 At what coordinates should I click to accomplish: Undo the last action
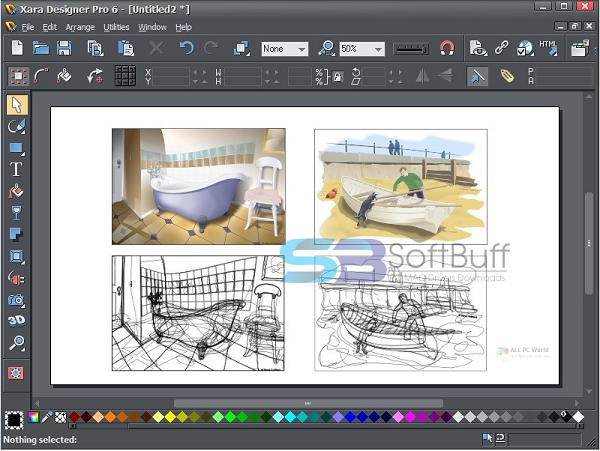point(187,49)
